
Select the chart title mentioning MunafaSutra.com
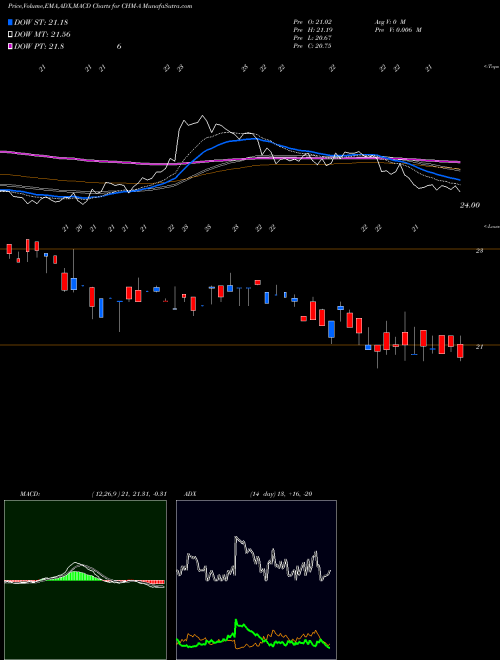point(100,7)
